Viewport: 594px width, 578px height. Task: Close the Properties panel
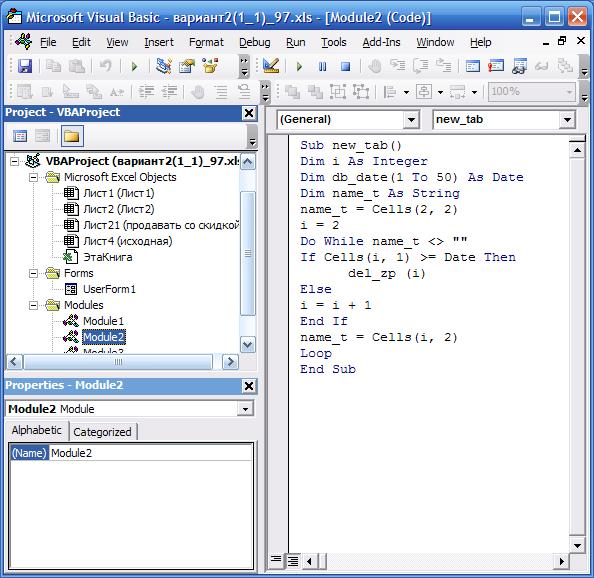pyautogui.click(x=249, y=386)
